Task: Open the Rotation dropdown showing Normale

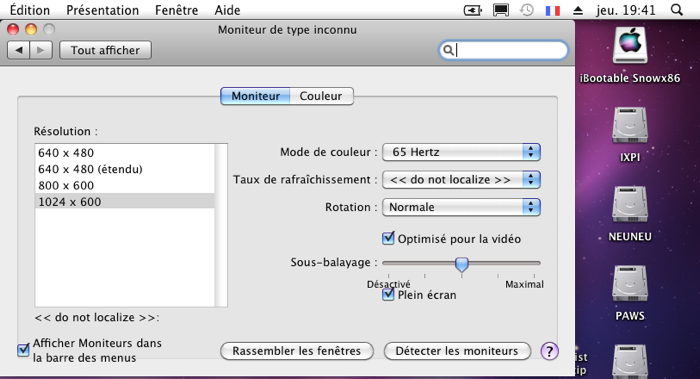Action: pyautogui.click(x=461, y=207)
